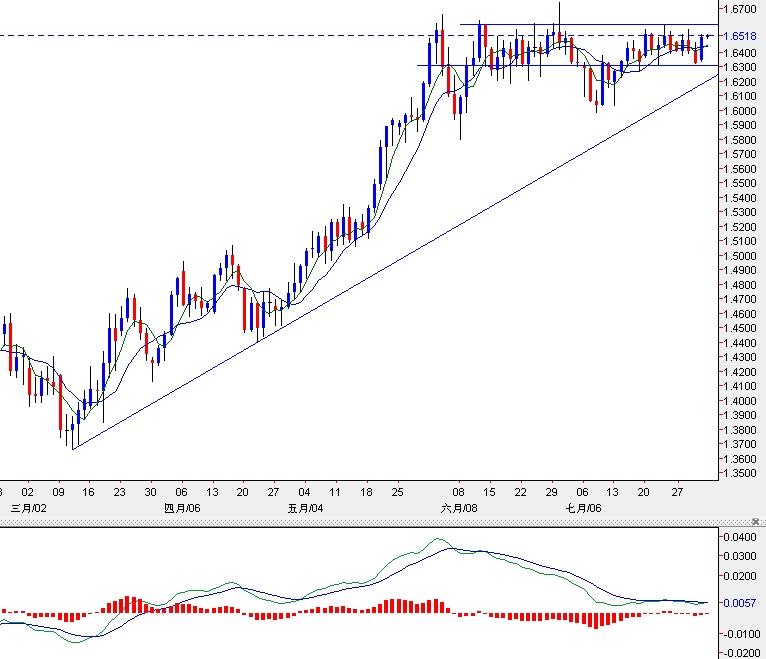This screenshot has height=659, width=766.
Task: Click the 1.6700 price axis label
Action: [x=740, y=9]
